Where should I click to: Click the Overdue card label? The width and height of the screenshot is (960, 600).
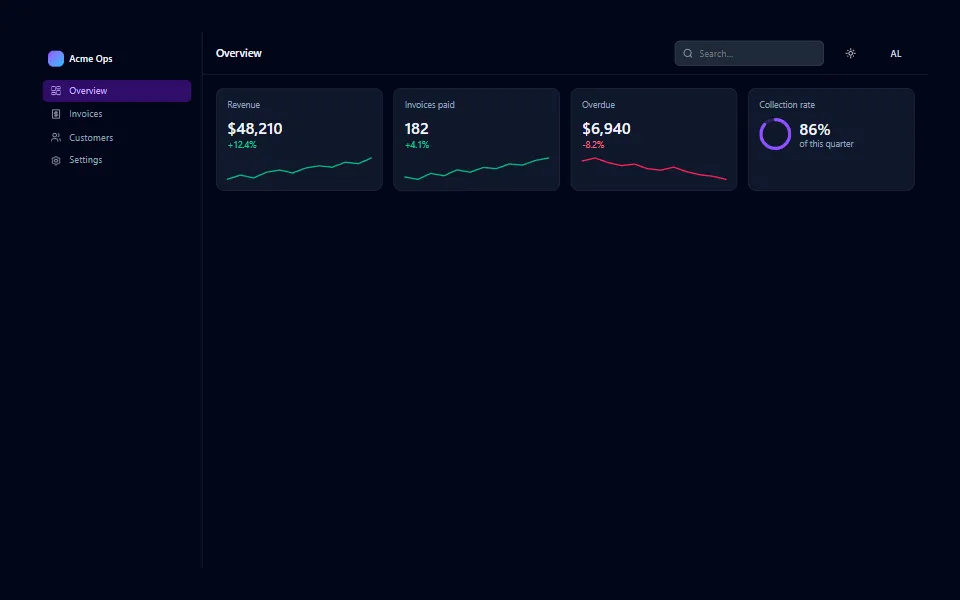[x=598, y=105]
